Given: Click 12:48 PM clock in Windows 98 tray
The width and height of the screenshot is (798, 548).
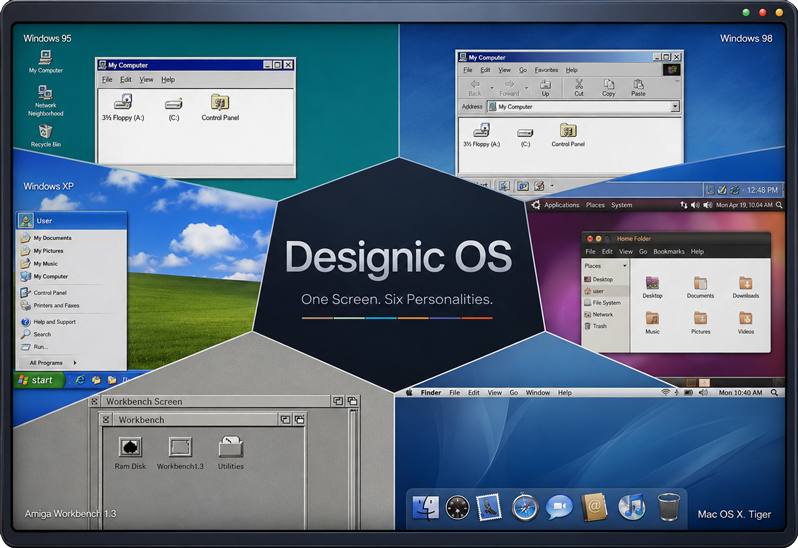Looking at the screenshot, I should [762, 190].
